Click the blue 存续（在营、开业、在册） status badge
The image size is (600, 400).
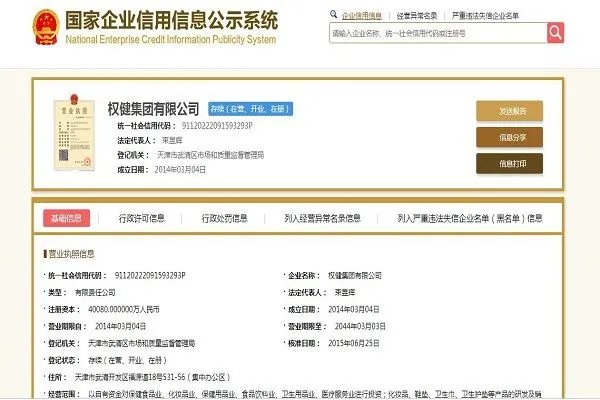click(x=251, y=109)
